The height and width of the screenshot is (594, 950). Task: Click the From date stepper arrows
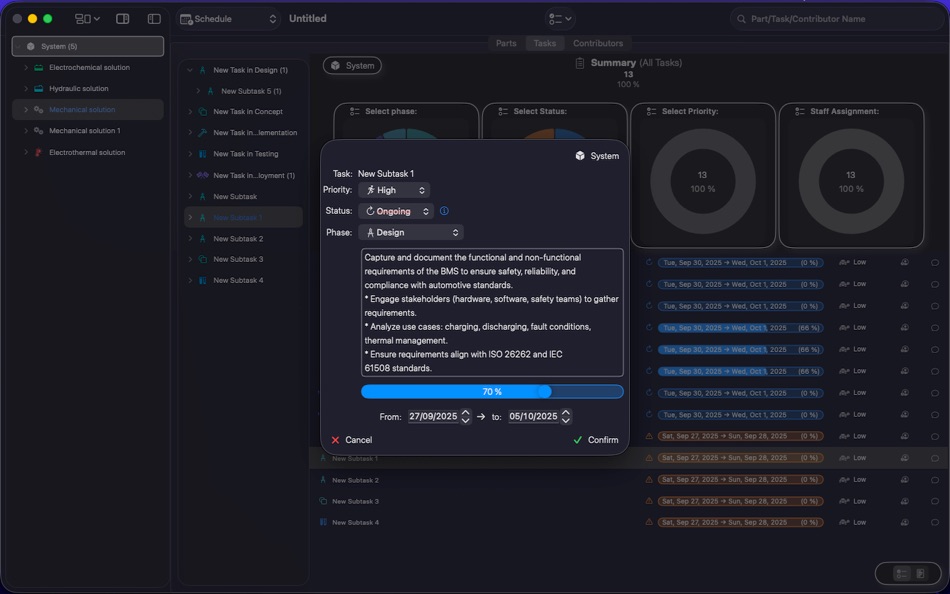pos(465,416)
